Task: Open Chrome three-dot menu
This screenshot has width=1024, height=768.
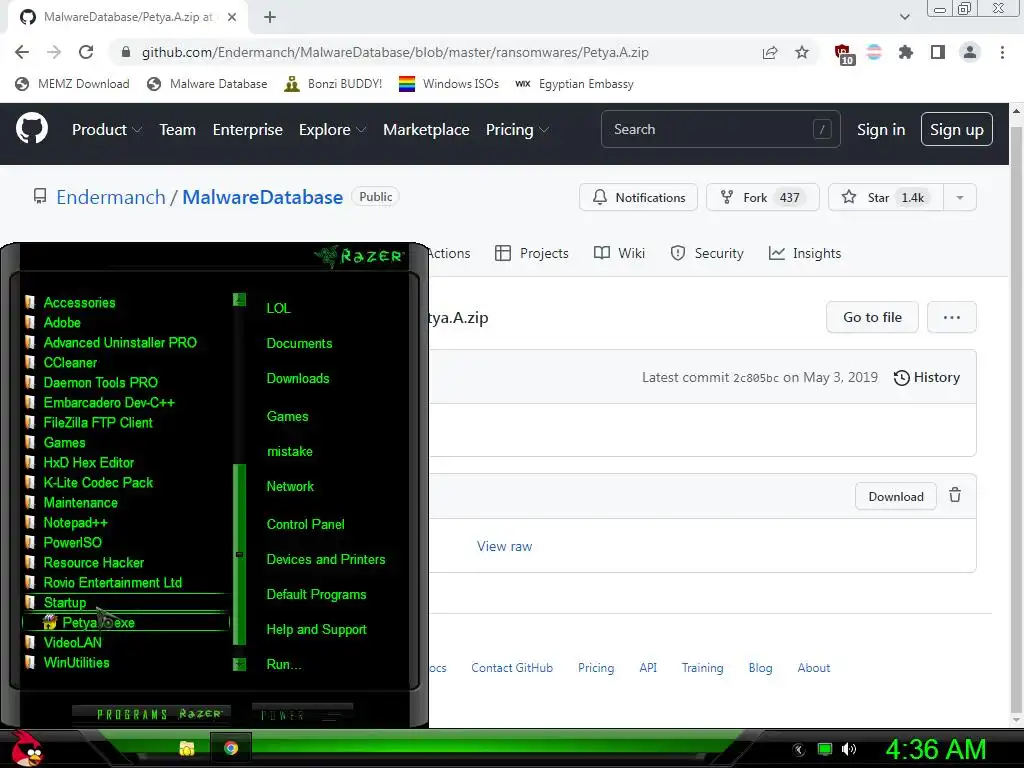Action: pyautogui.click(x=1002, y=52)
